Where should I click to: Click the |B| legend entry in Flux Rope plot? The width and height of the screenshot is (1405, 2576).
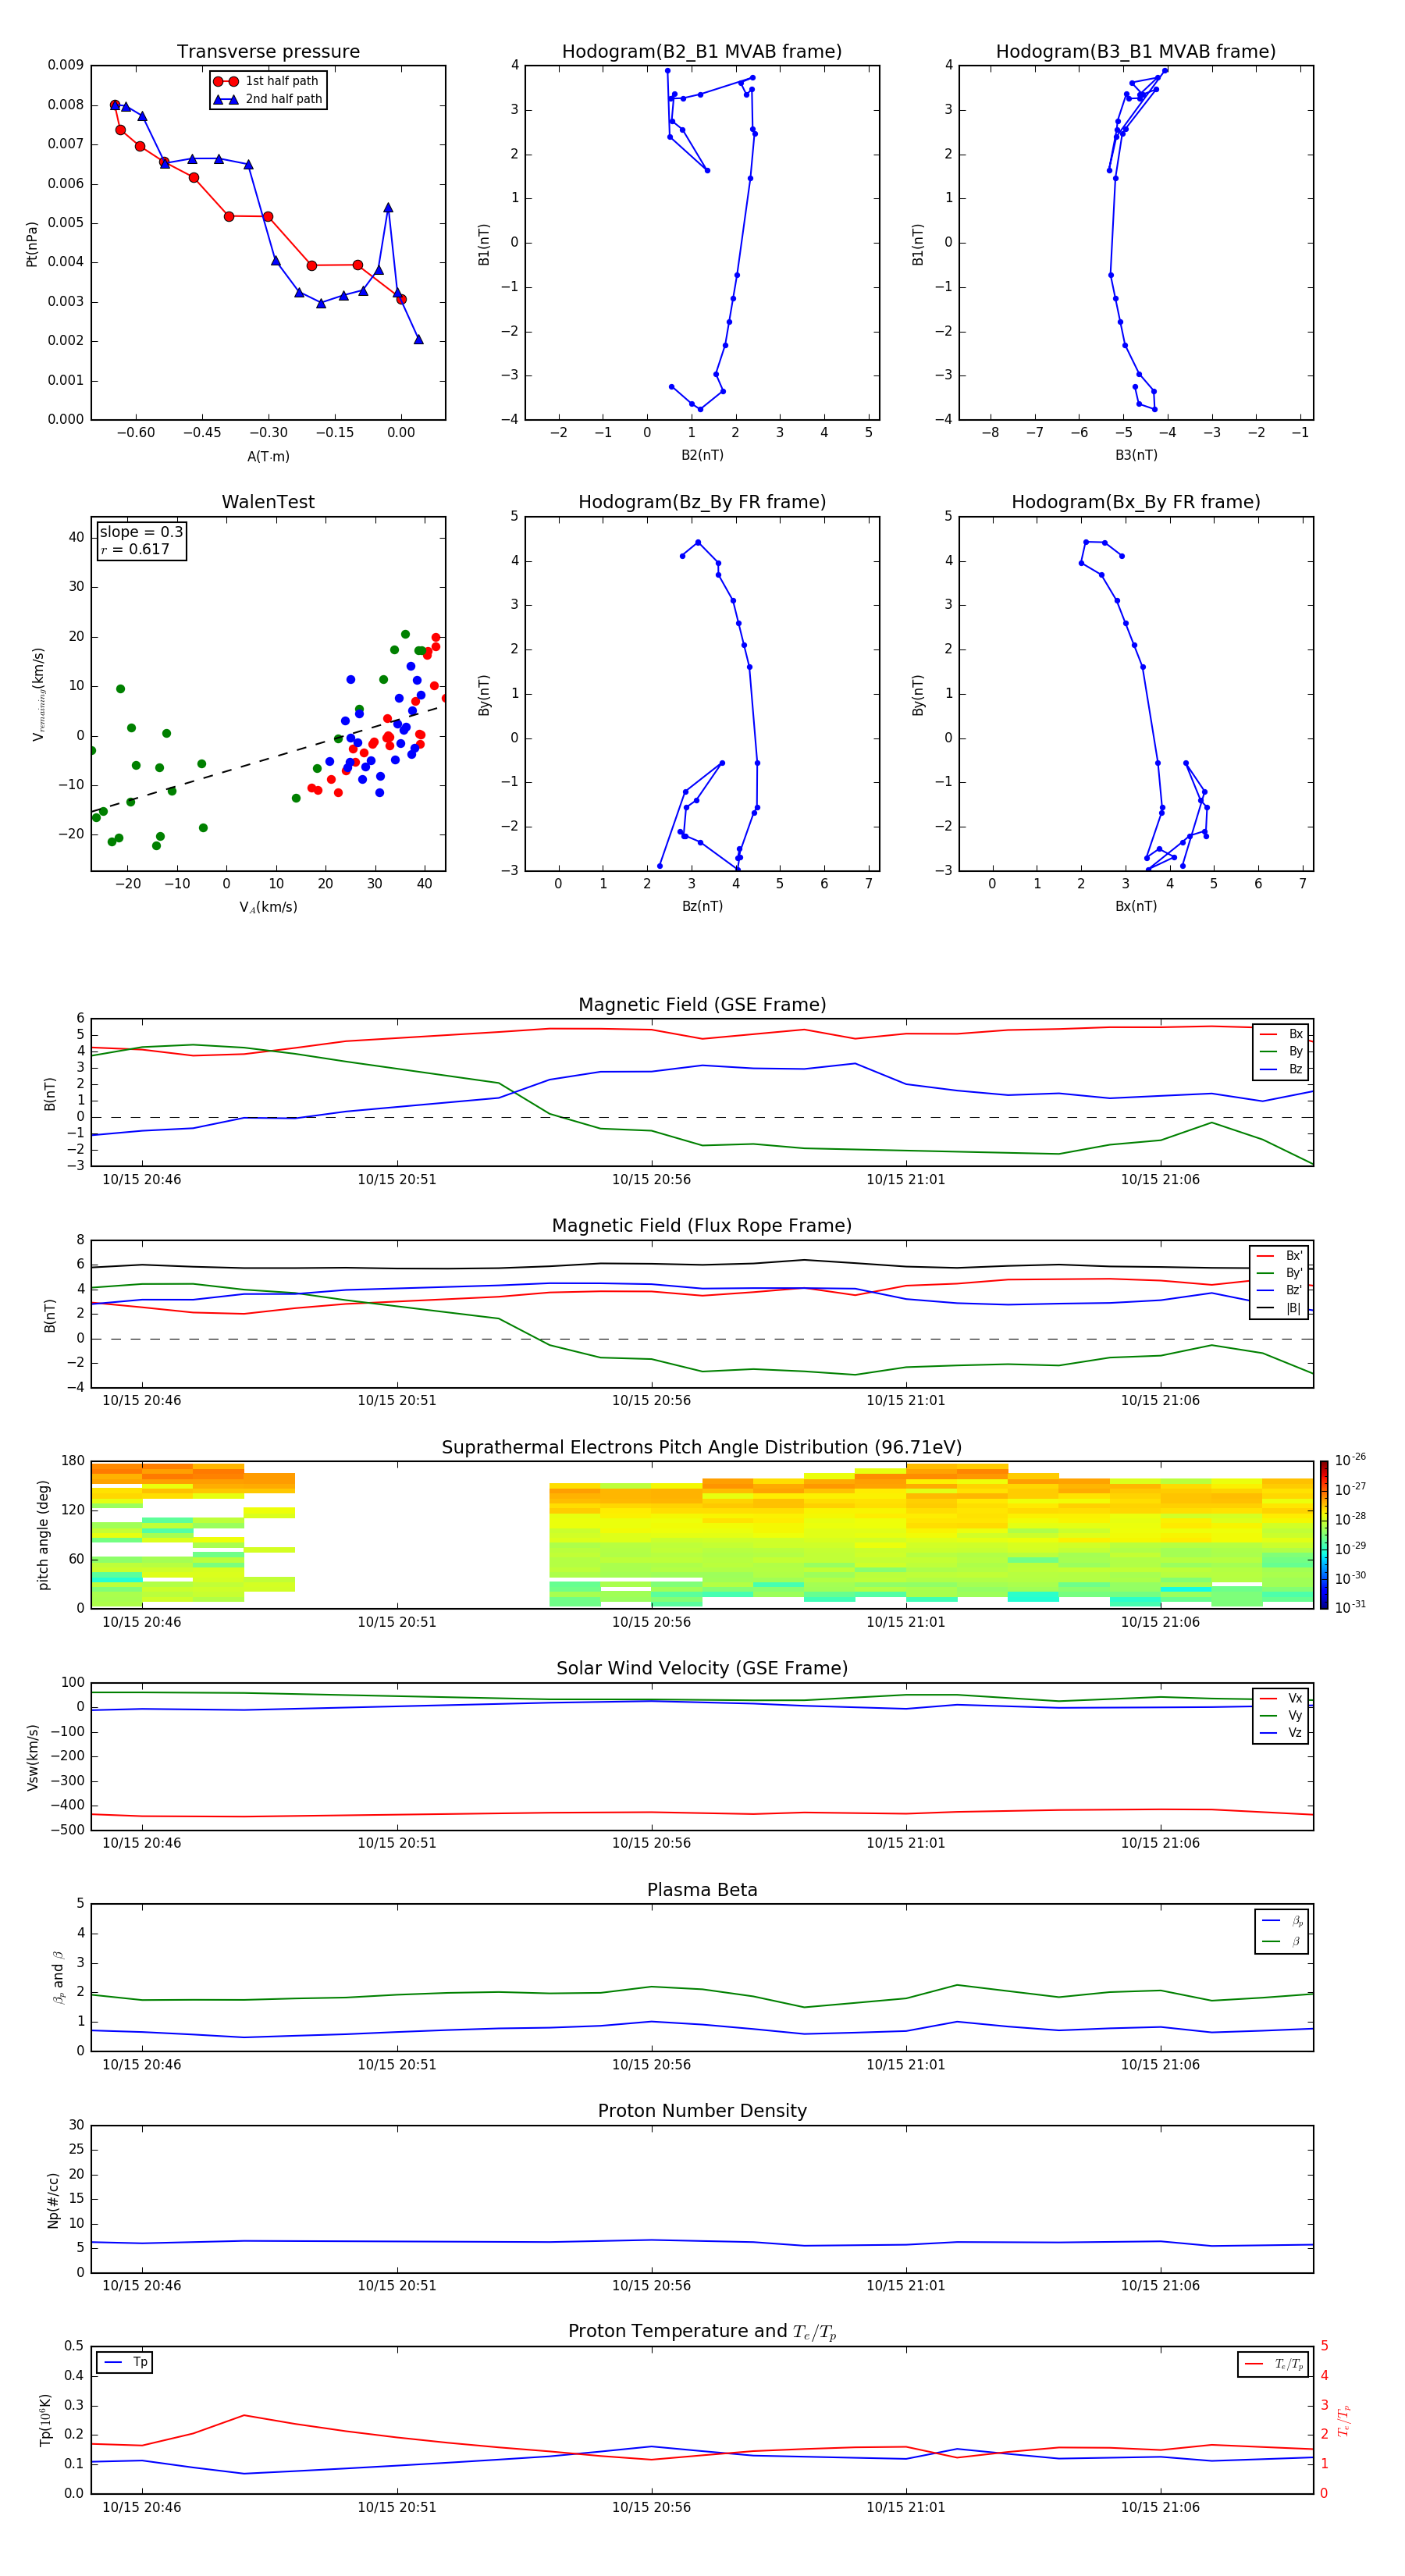[1279, 1308]
